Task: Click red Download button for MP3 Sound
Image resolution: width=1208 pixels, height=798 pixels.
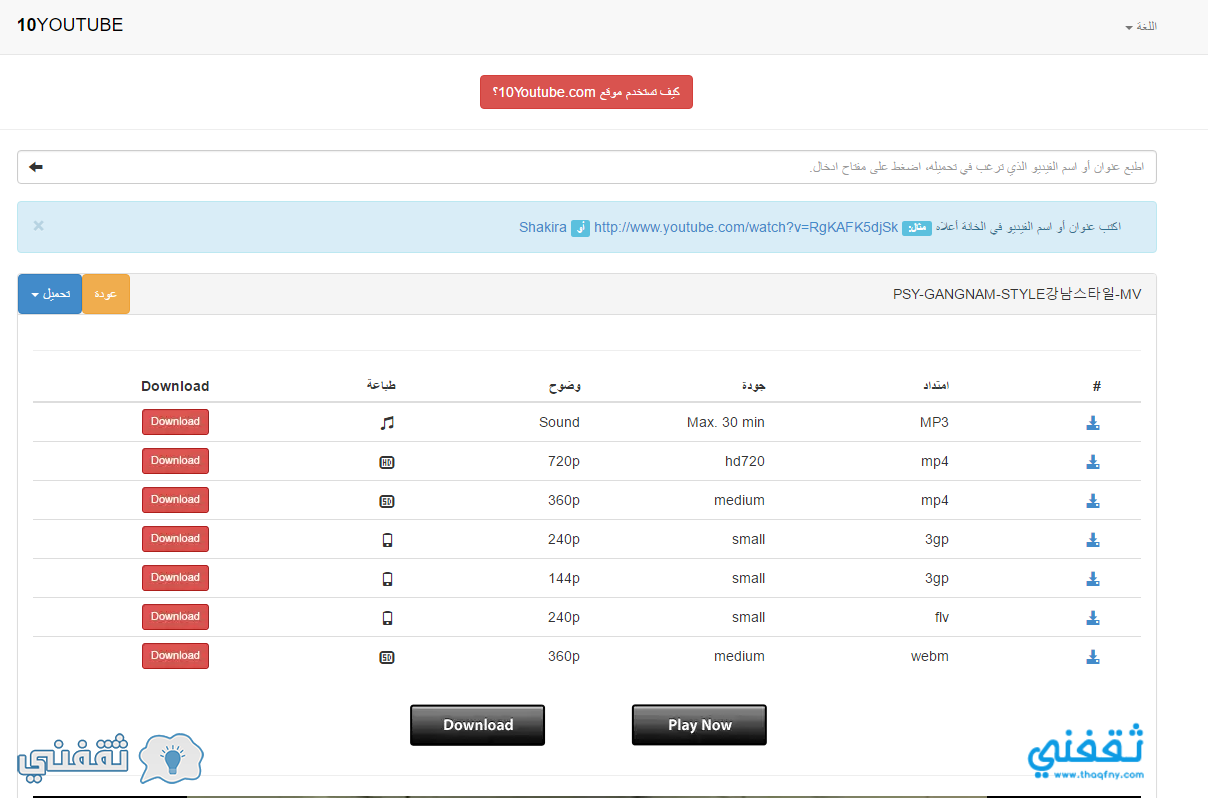Action: (x=175, y=422)
